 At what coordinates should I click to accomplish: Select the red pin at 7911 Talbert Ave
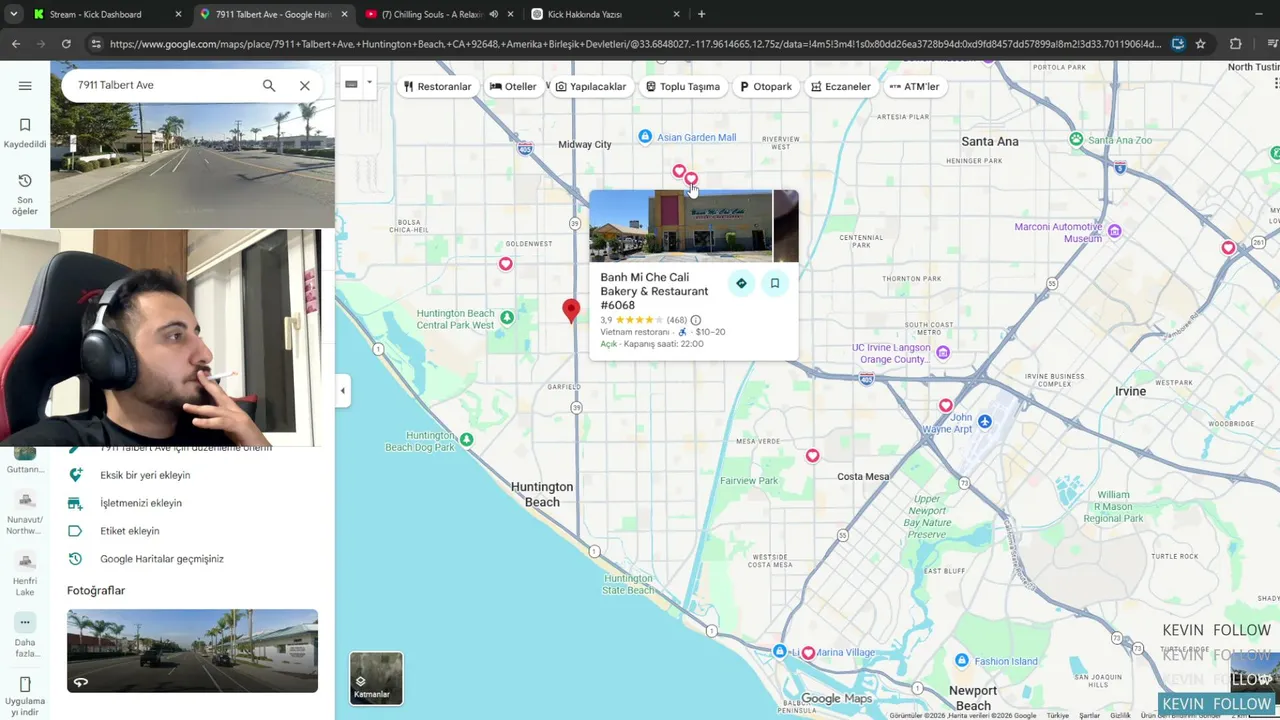coord(571,311)
